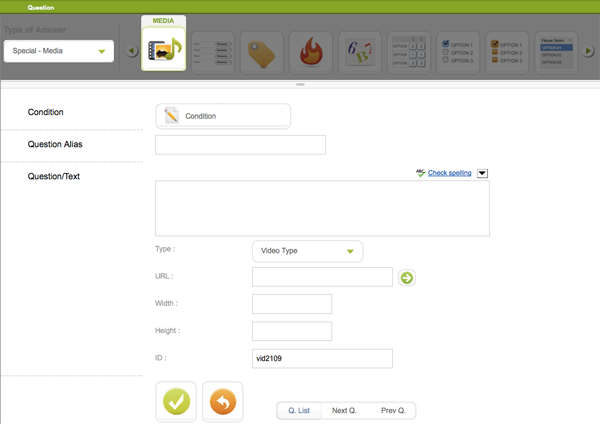Choose the tag answer type icon

260,50
